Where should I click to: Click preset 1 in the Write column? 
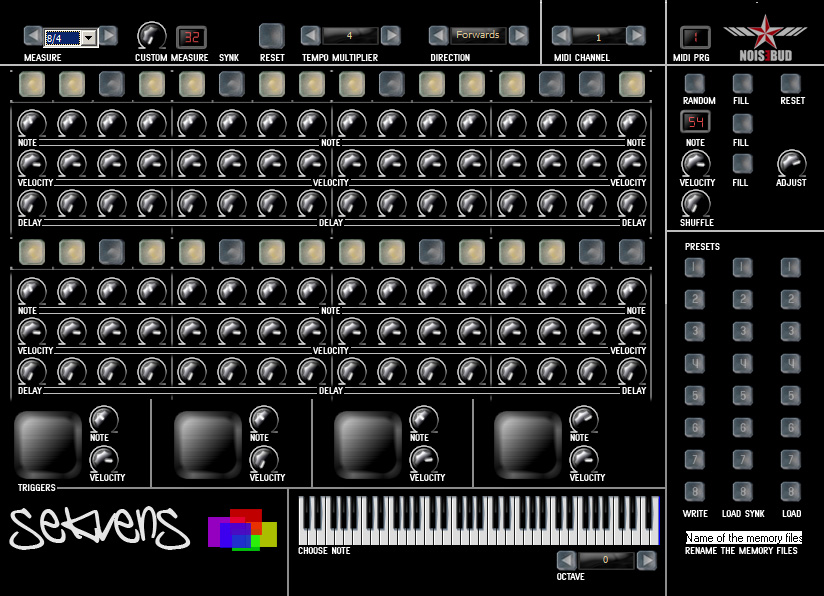point(695,267)
